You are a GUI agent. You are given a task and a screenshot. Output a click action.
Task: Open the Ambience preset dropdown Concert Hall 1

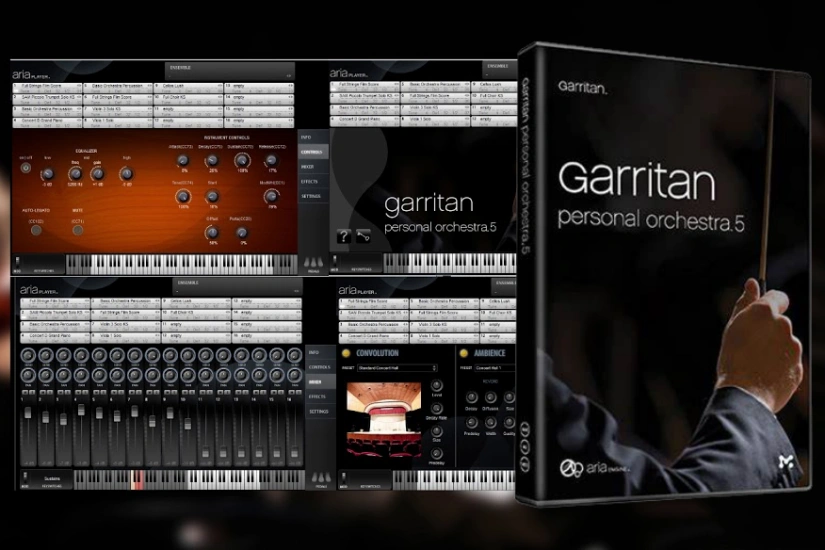tap(495, 368)
